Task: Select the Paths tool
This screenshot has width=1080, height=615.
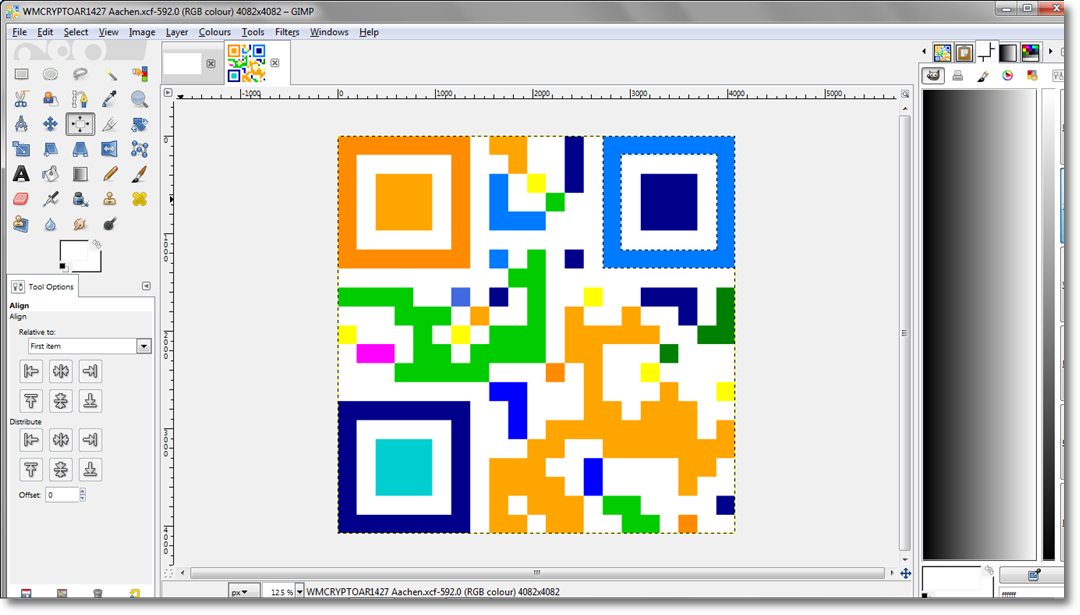Action: point(80,98)
